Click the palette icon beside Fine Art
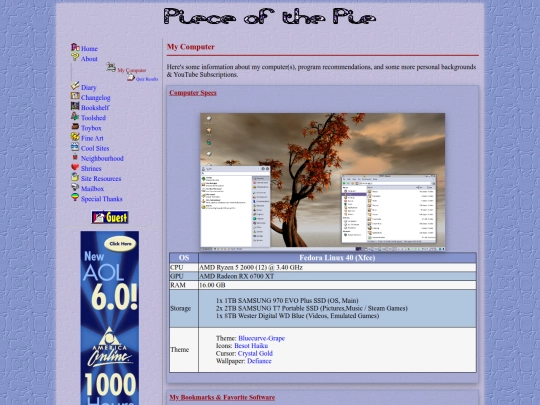The width and height of the screenshot is (540, 405). (x=75, y=136)
